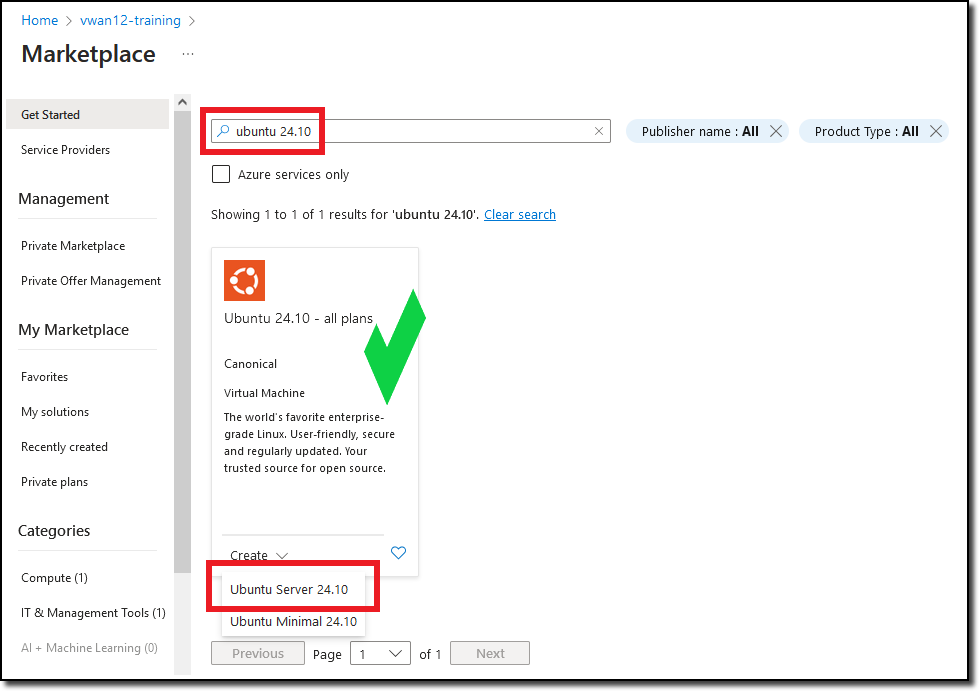This screenshot has width=979, height=691.
Task: Click the Ubuntu orange logo icon
Action: [244, 280]
